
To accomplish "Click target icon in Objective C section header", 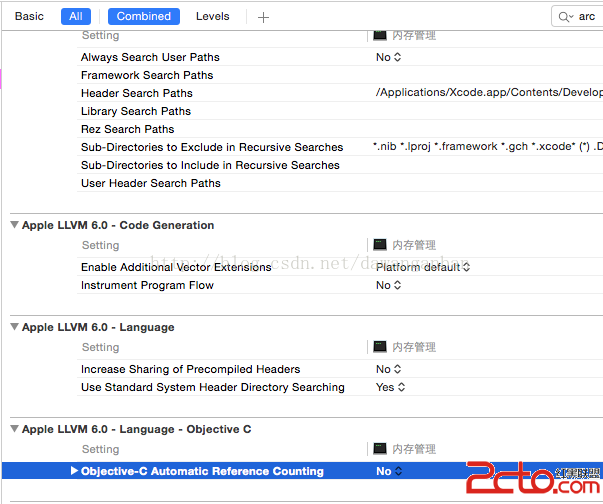I will pyautogui.click(x=380, y=448).
